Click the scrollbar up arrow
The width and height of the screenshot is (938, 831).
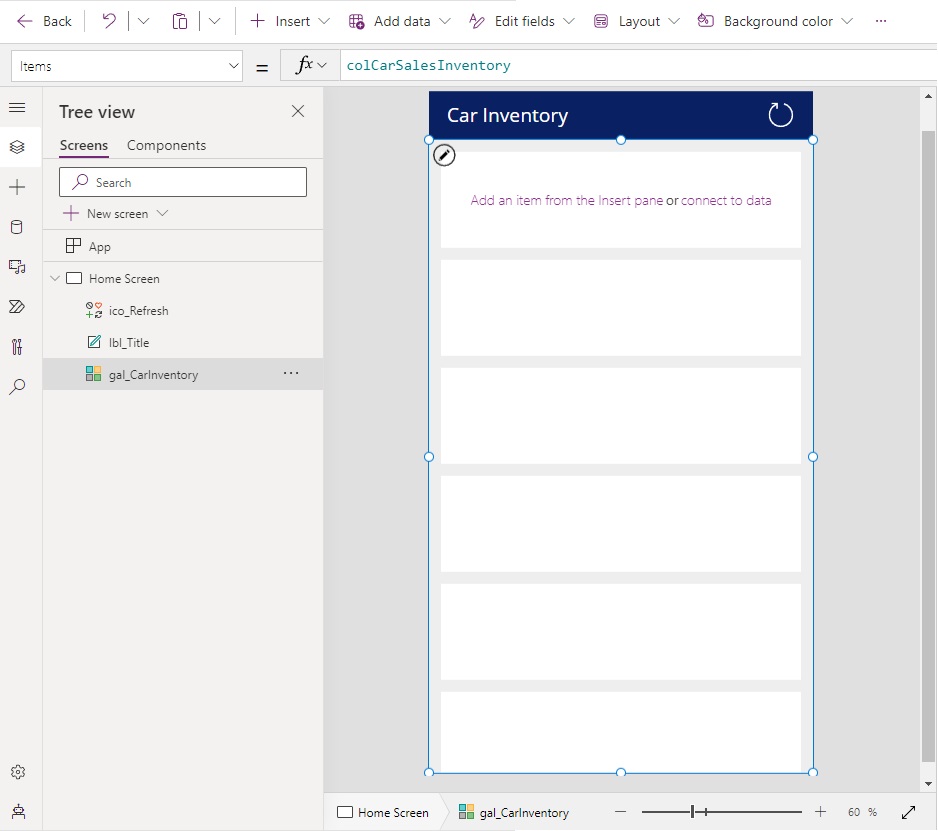tap(928, 96)
